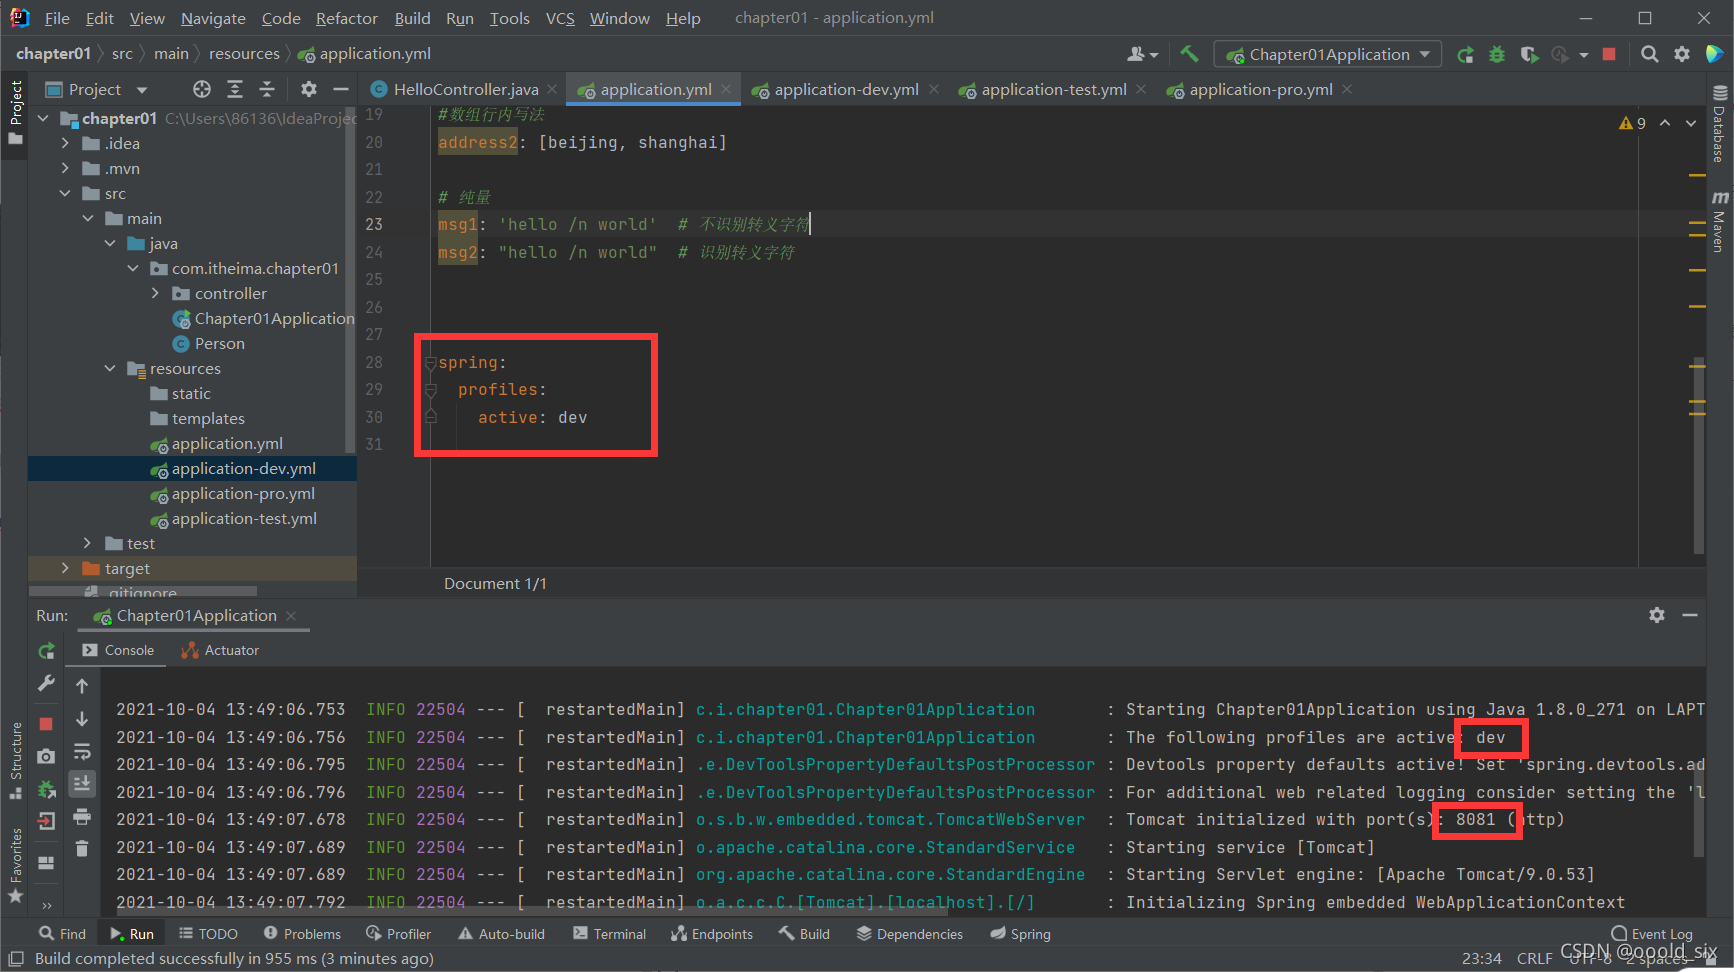This screenshot has width=1734, height=972.
Task: Start debugging with the bug icon
Action: [x=1497, y=54]
